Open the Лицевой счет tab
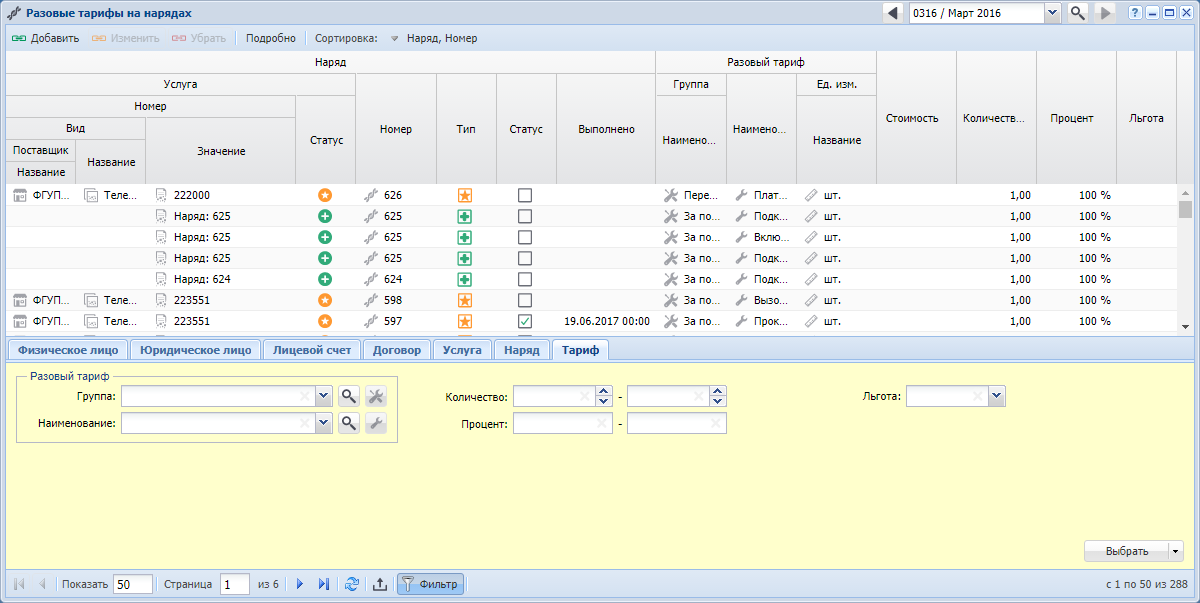Image resolution: width=1200 pixels, height=603 pixels. (x=312, y=350)
